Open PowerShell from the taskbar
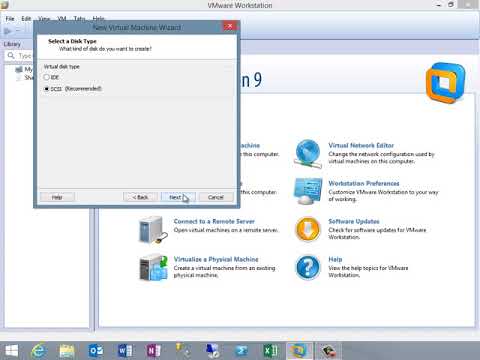 tap(241, 351)
